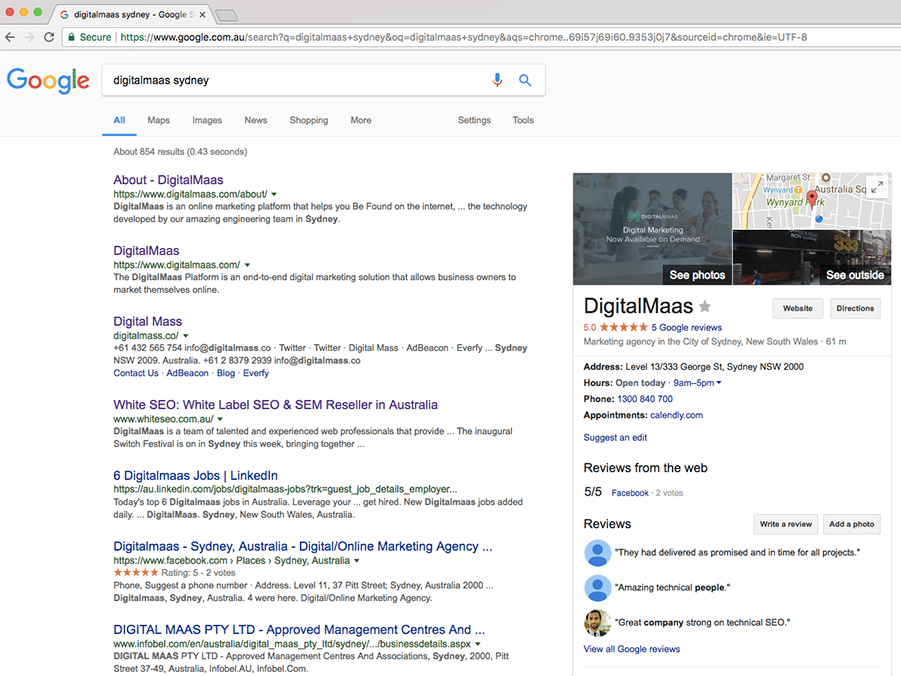Open the 5 Google reviews link
The image size is (901, 676).
pyautogui.click(x=687, y=328)
